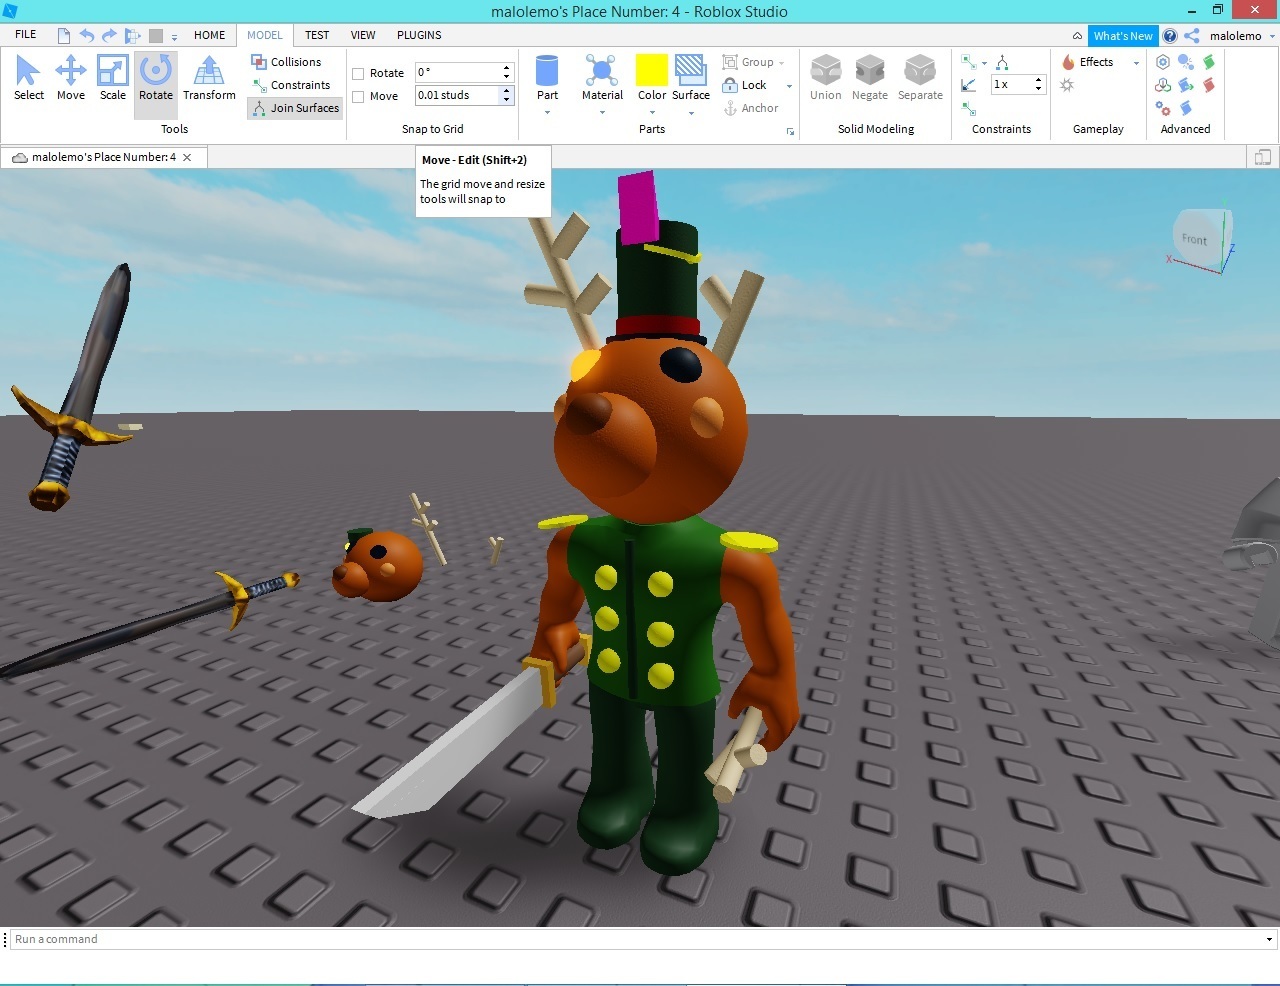The image size is (1280, 986).
Task: Enable Move snap checkbox
Action: click(358, 97)
